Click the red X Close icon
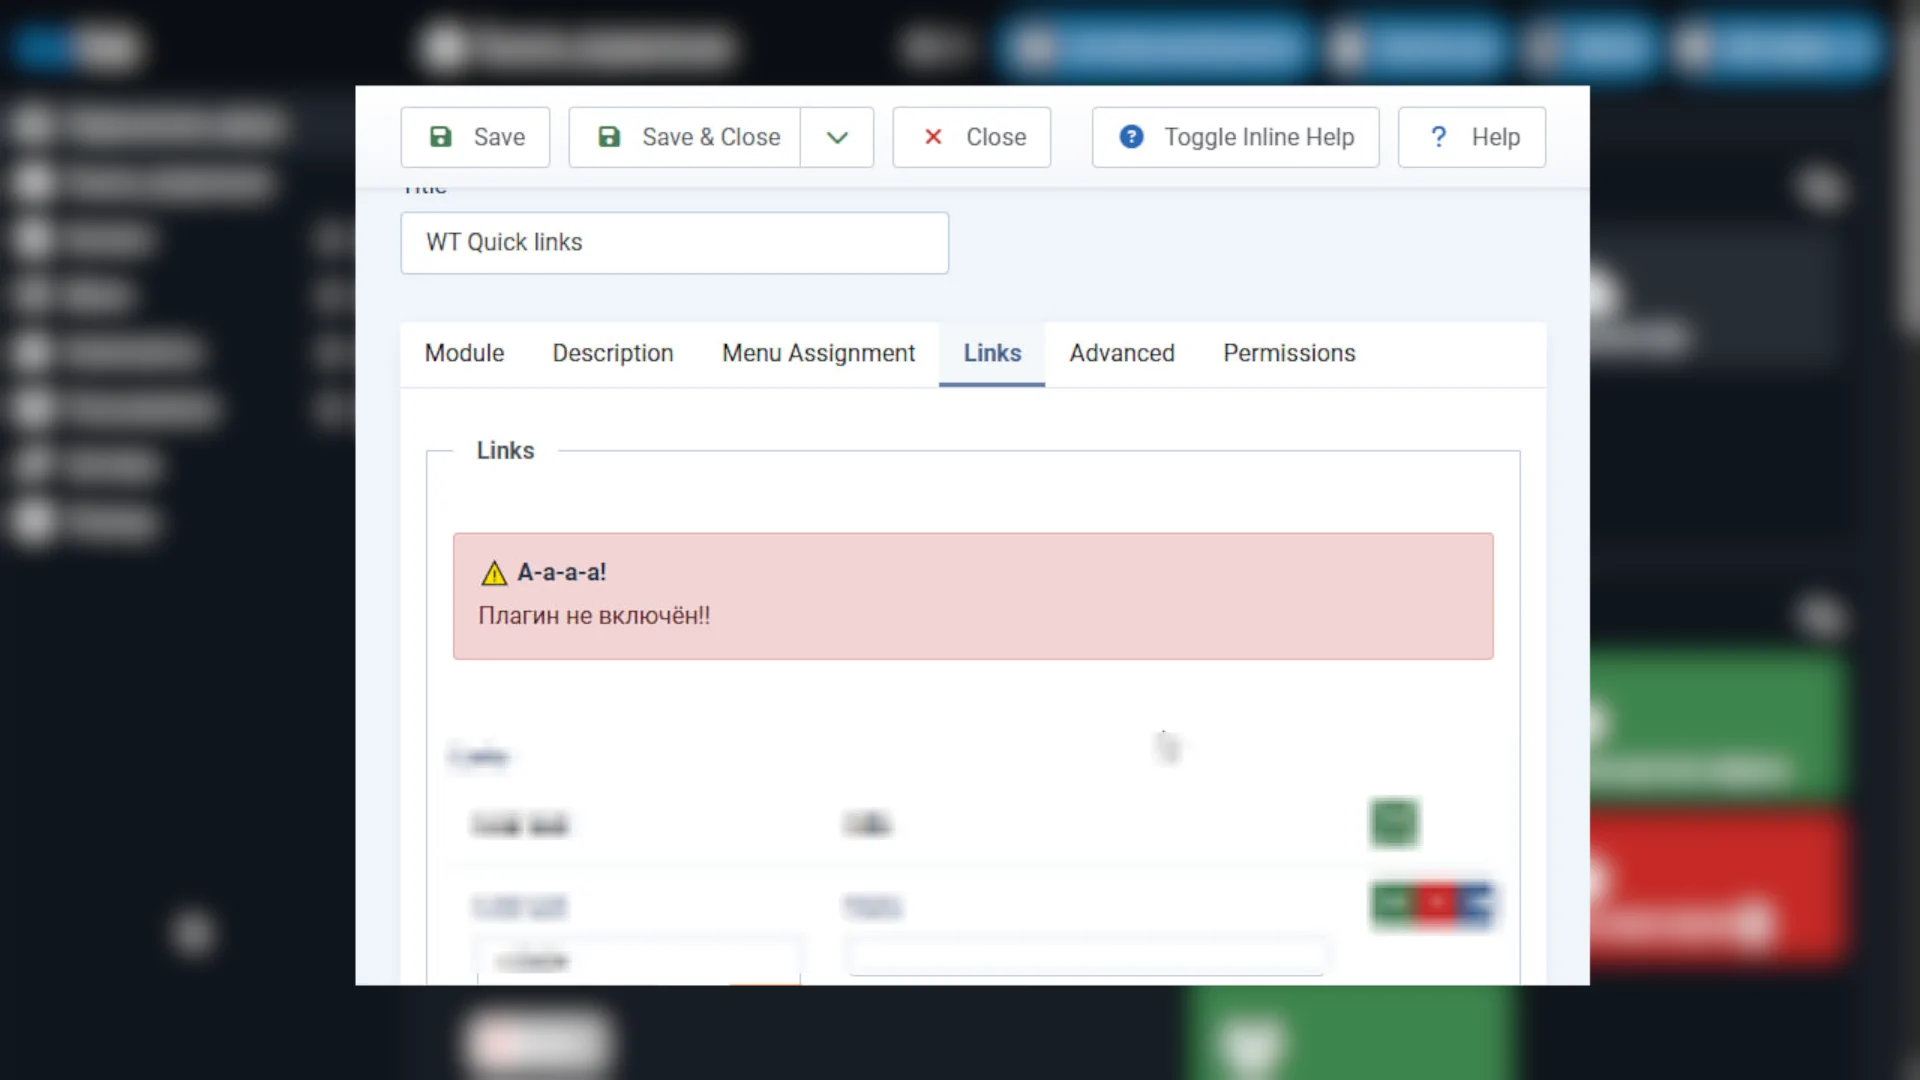Screen dimensions: 1920x1080 (x=933, y=137)
